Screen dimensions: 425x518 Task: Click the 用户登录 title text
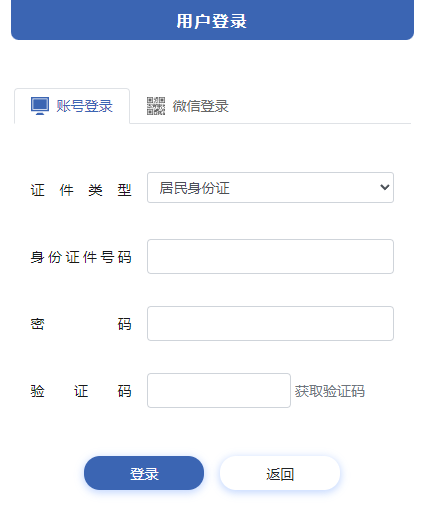tap(212, 21)
